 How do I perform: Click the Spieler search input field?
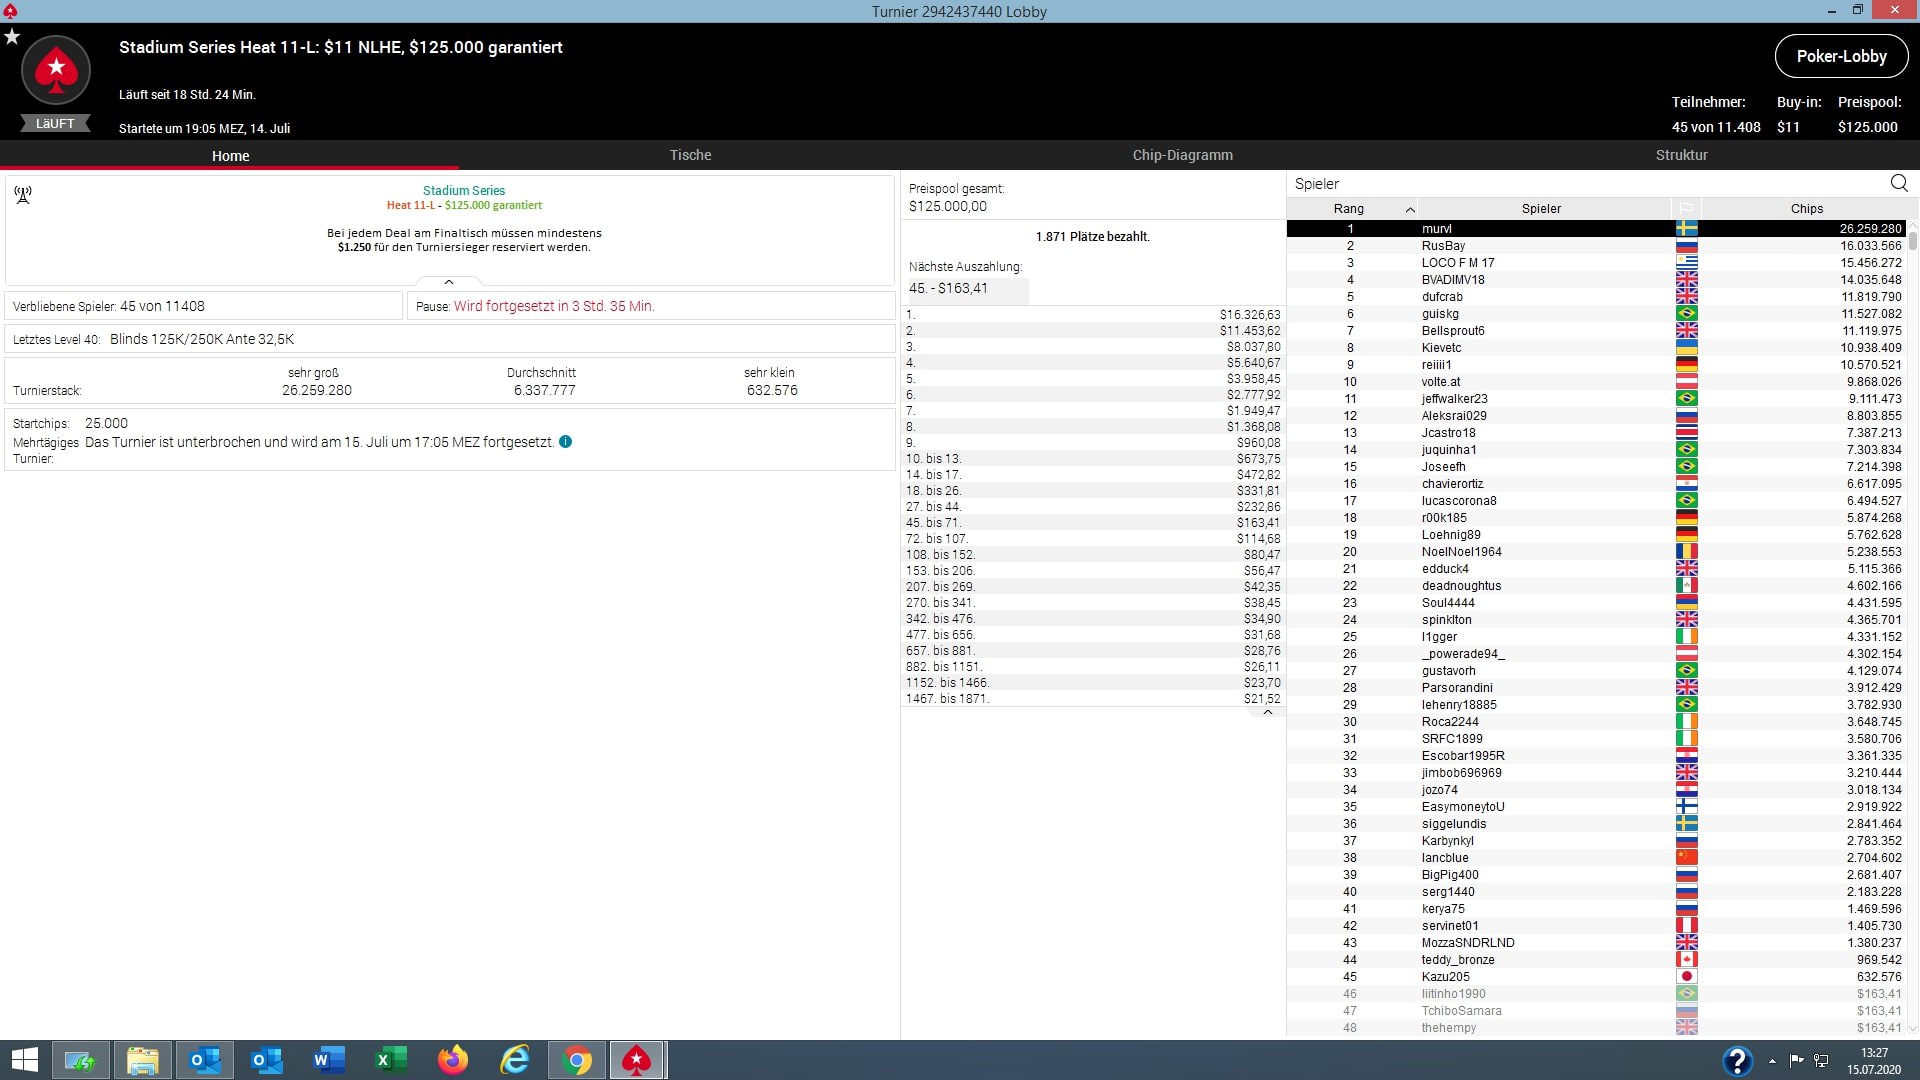point(1580,184)
